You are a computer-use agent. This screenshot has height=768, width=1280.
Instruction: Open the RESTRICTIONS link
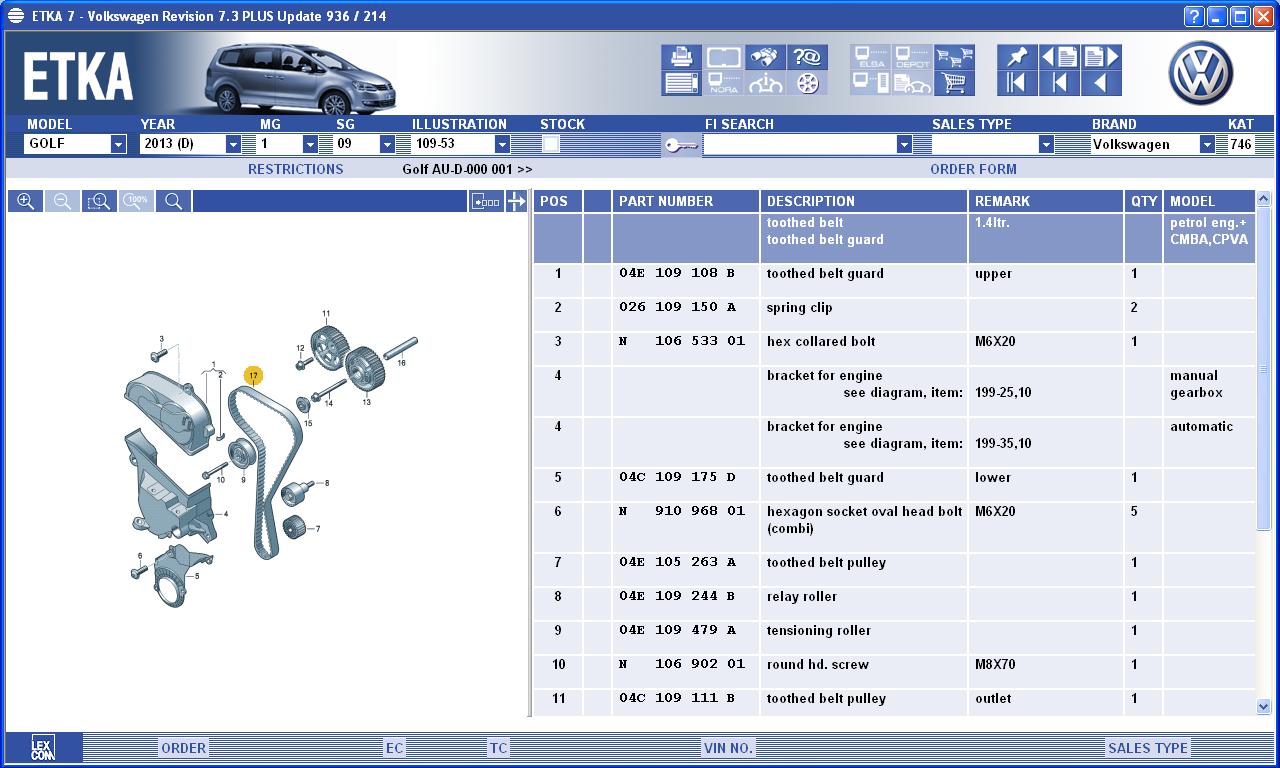(295, 169)
